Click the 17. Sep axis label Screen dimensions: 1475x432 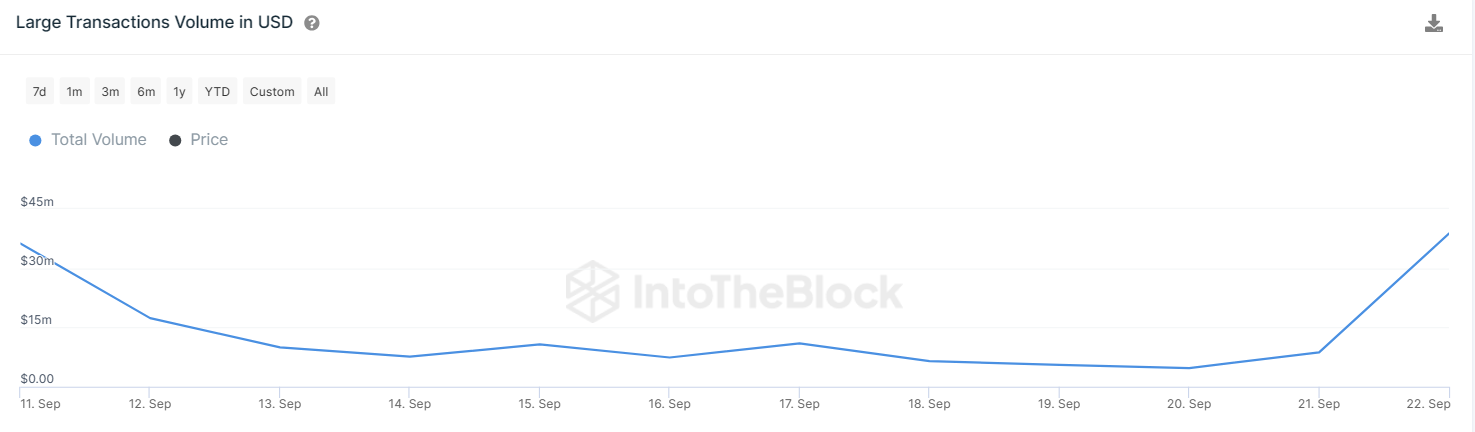click(798, 404)
